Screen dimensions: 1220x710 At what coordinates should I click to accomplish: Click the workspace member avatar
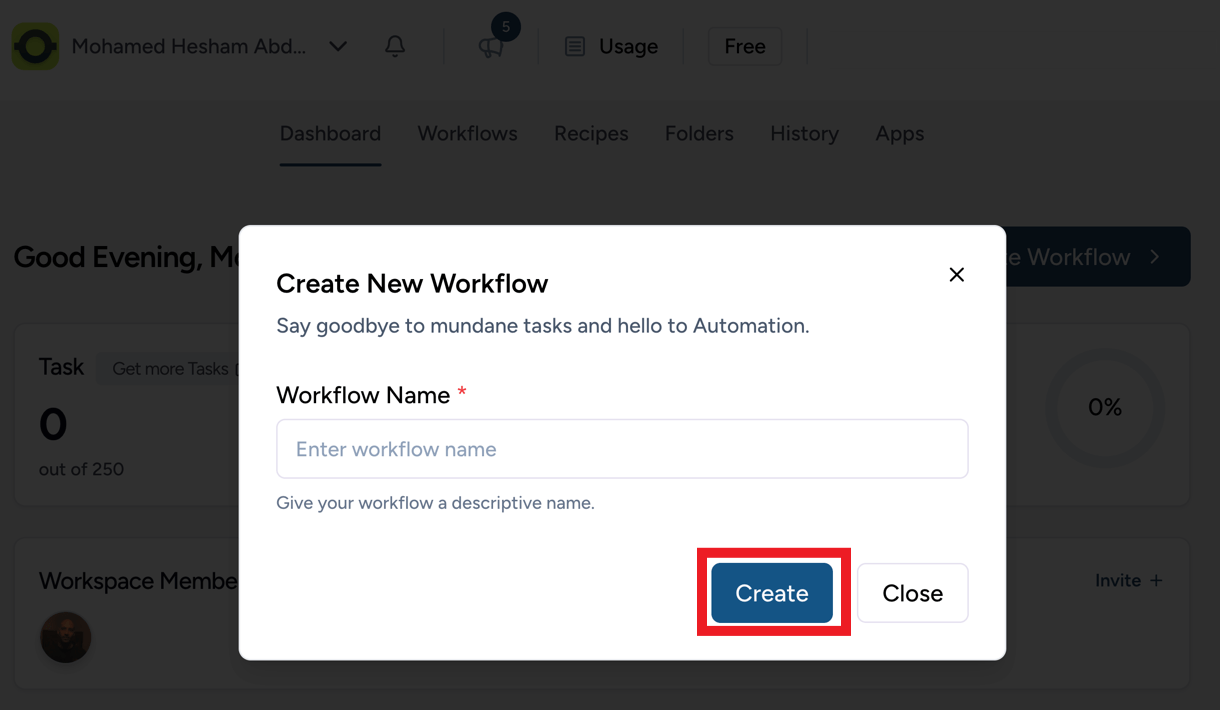(x=66, y=637)
